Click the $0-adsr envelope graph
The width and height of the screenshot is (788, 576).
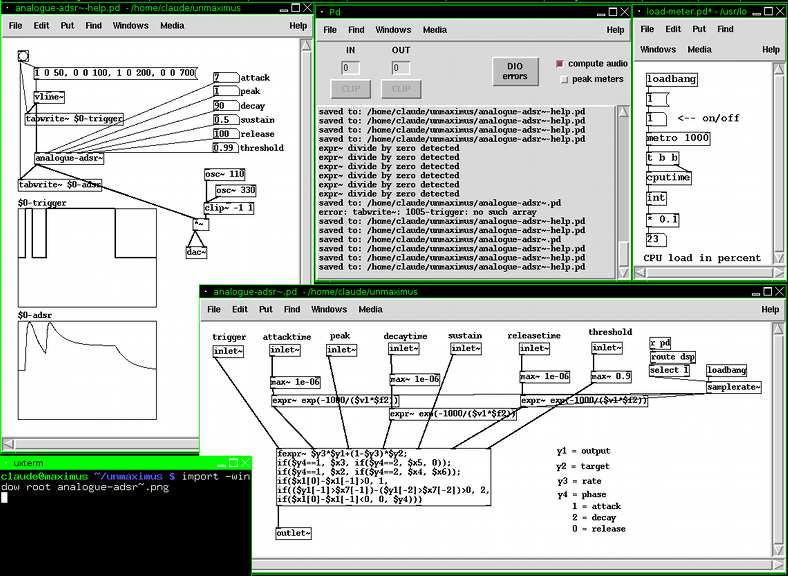[x=87, y=370]
